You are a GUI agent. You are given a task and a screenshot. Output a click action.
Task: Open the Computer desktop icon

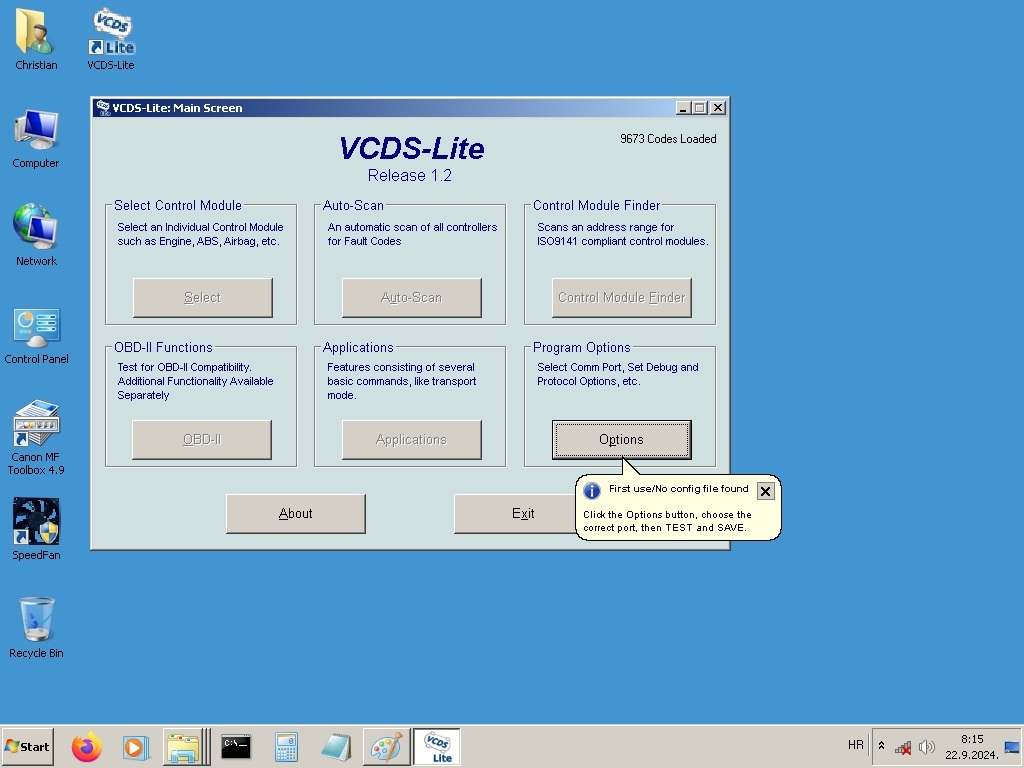pyautogui.click(x=36, y=138)
